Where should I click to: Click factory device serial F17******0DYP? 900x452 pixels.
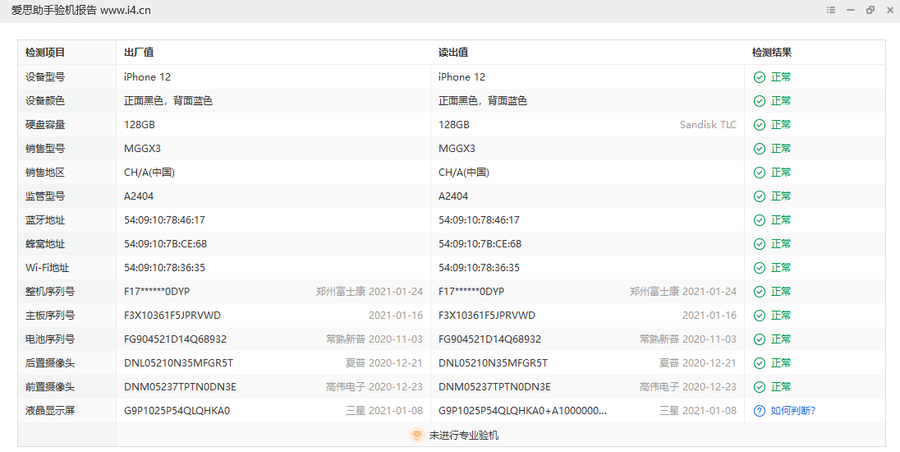click(x=157, y=292)
